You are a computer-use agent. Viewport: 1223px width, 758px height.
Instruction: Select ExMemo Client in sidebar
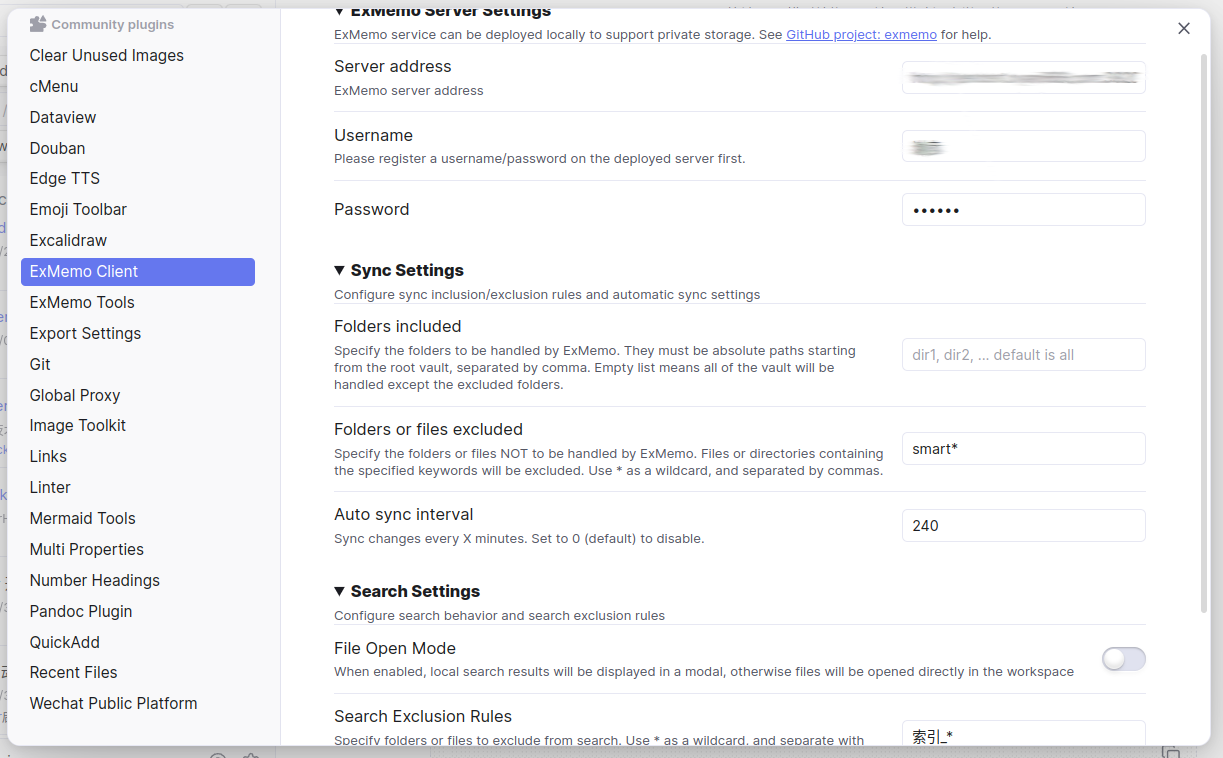(x=138, y=271)
